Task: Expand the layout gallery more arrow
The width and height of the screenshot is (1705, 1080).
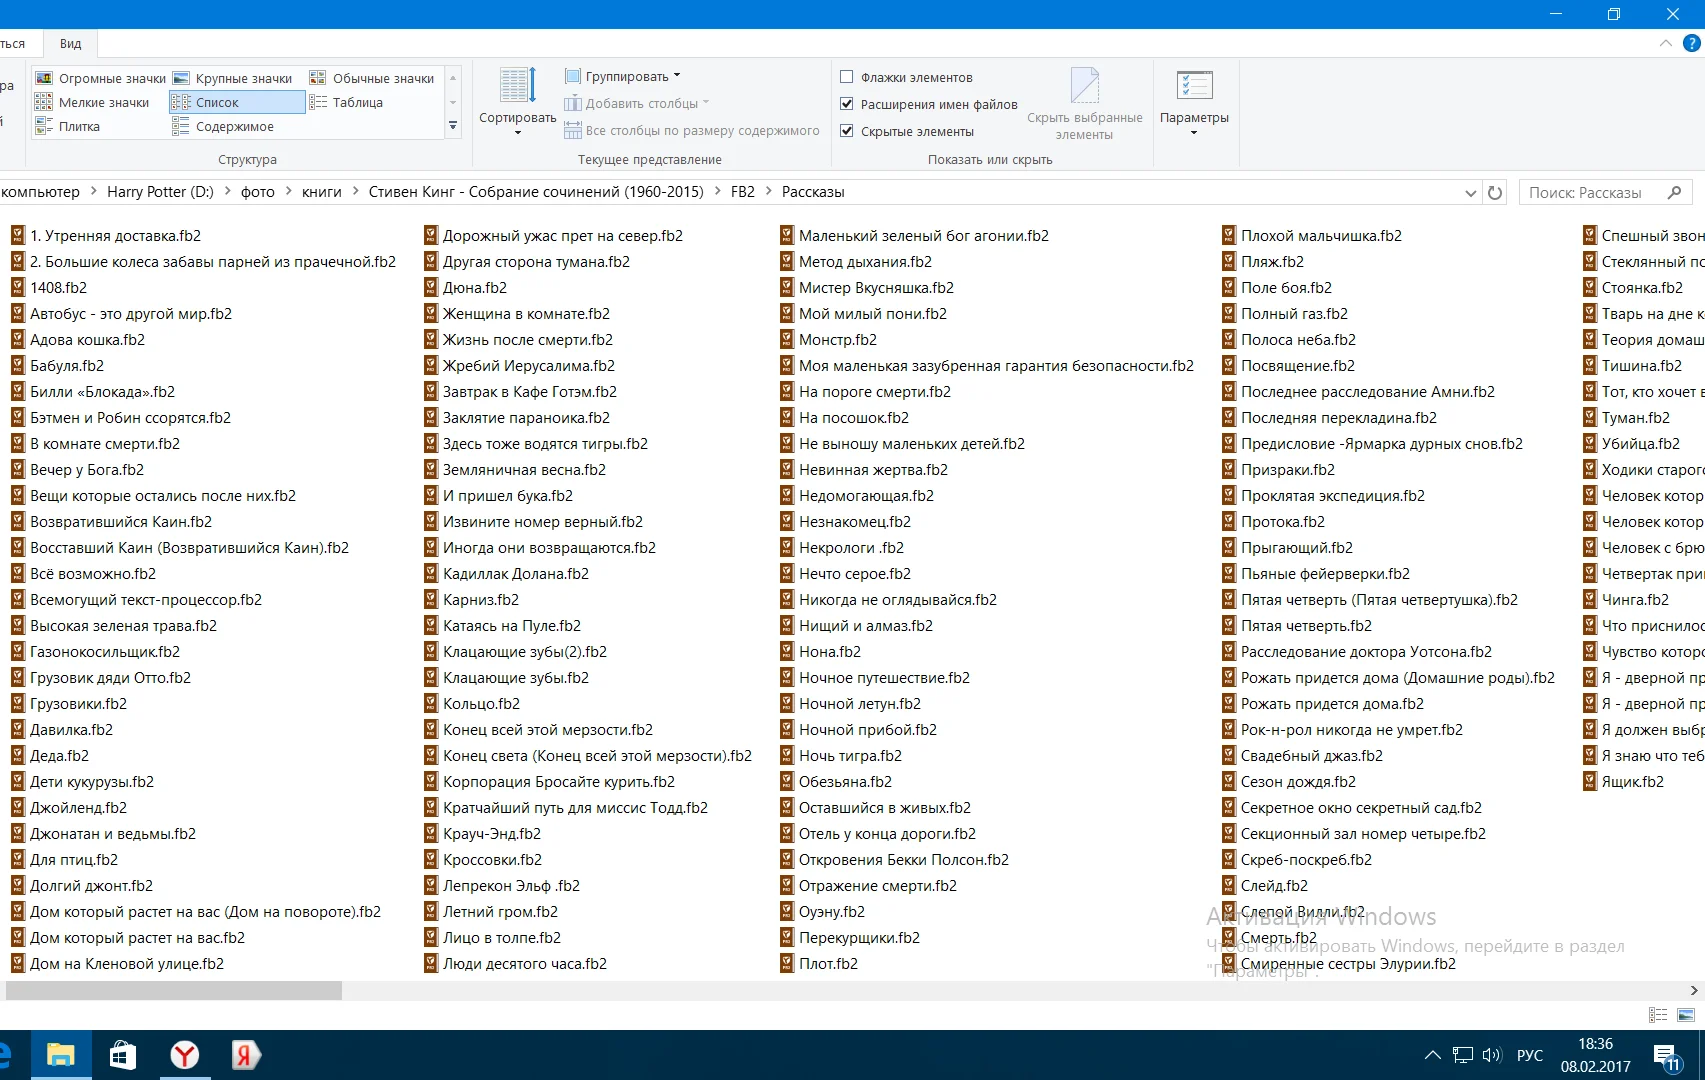Action: click(x=453, y=126)
